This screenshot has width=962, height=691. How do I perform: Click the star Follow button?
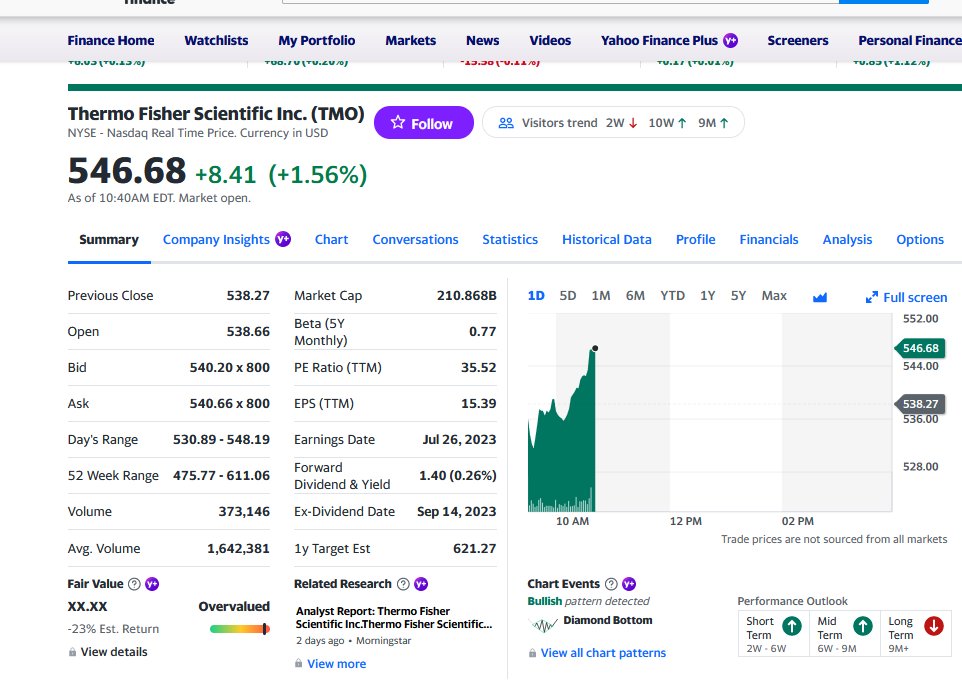pos(423,123)
